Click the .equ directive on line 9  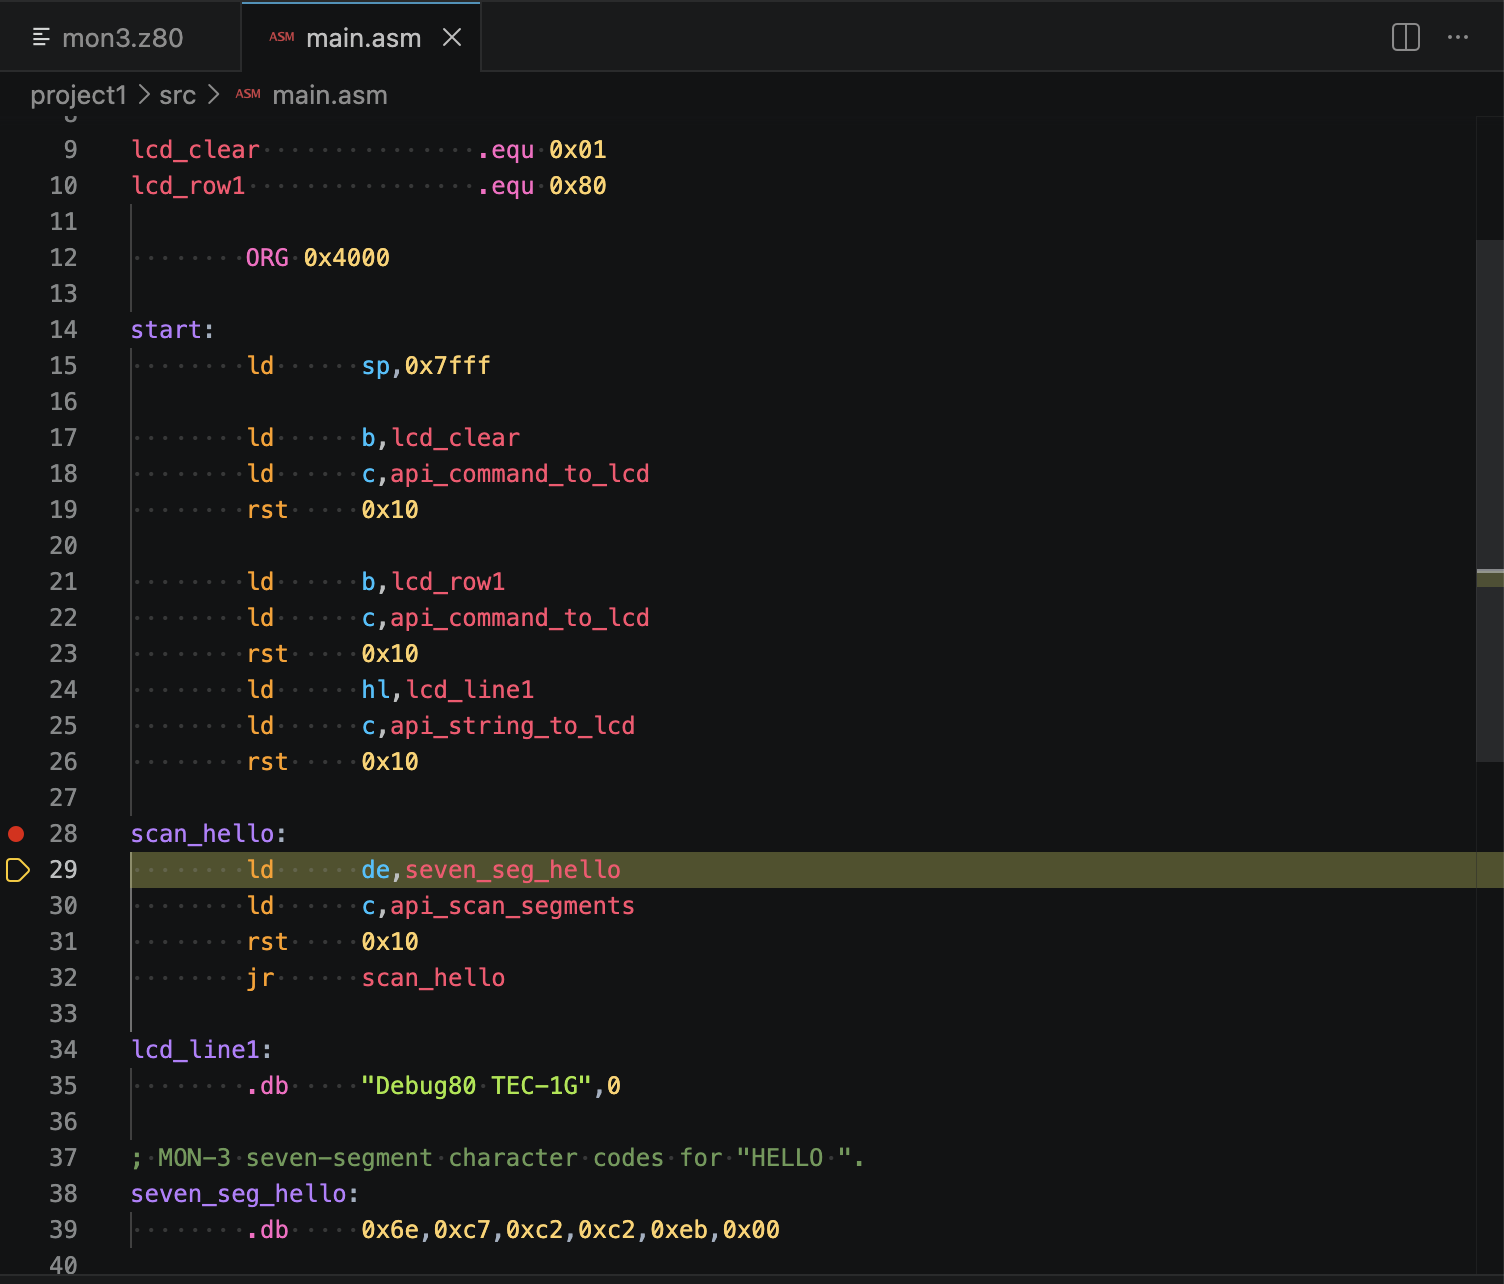click(x=505, y=150)
